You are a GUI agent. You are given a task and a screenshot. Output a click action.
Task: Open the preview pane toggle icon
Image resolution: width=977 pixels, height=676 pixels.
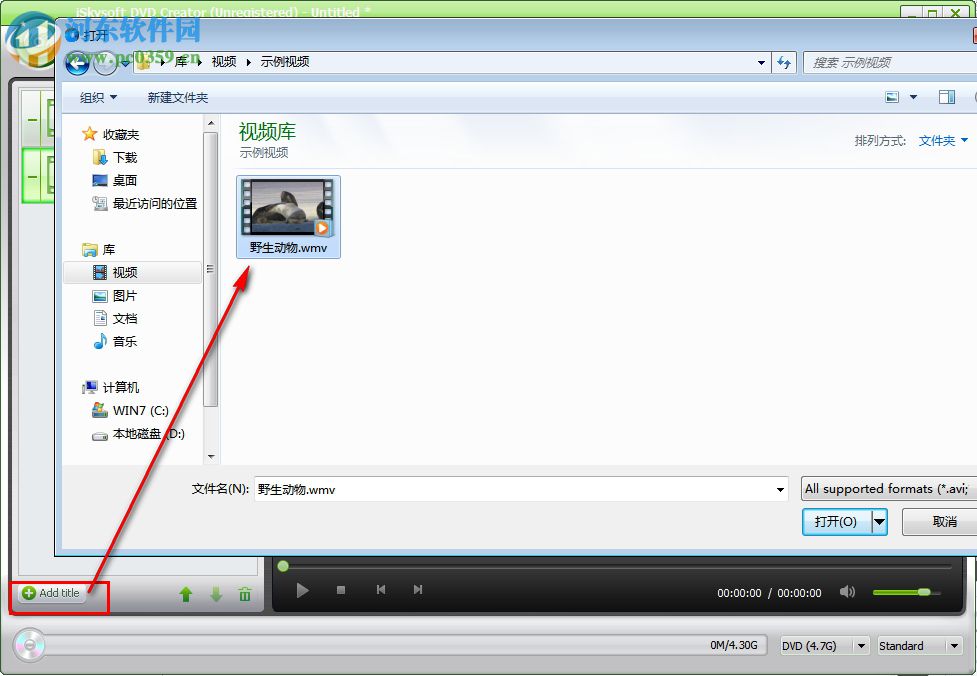(x=947, y=97)
